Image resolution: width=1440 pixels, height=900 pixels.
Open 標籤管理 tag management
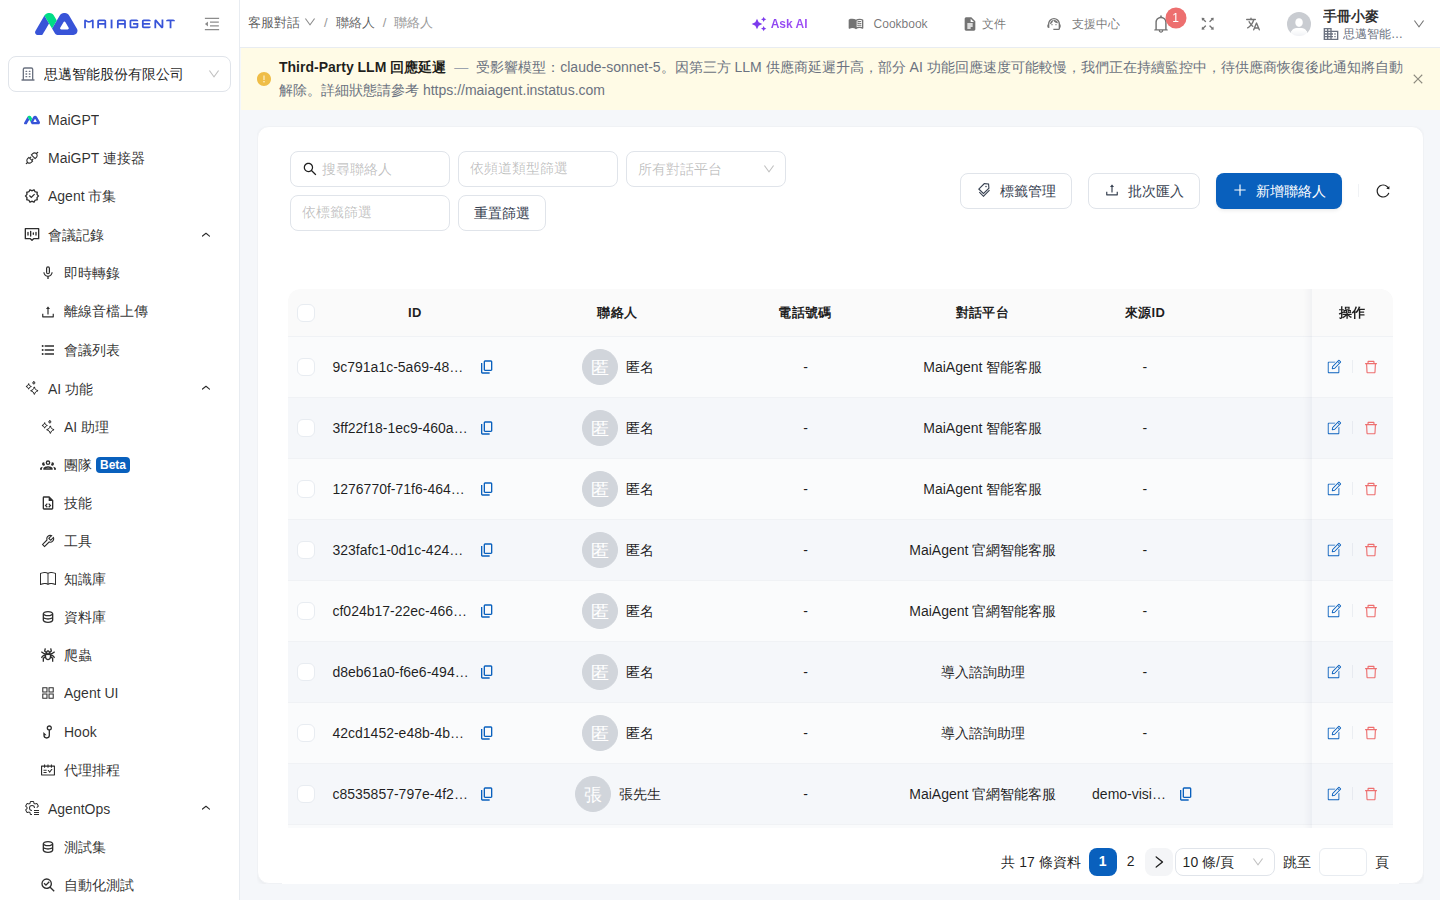1016,191
